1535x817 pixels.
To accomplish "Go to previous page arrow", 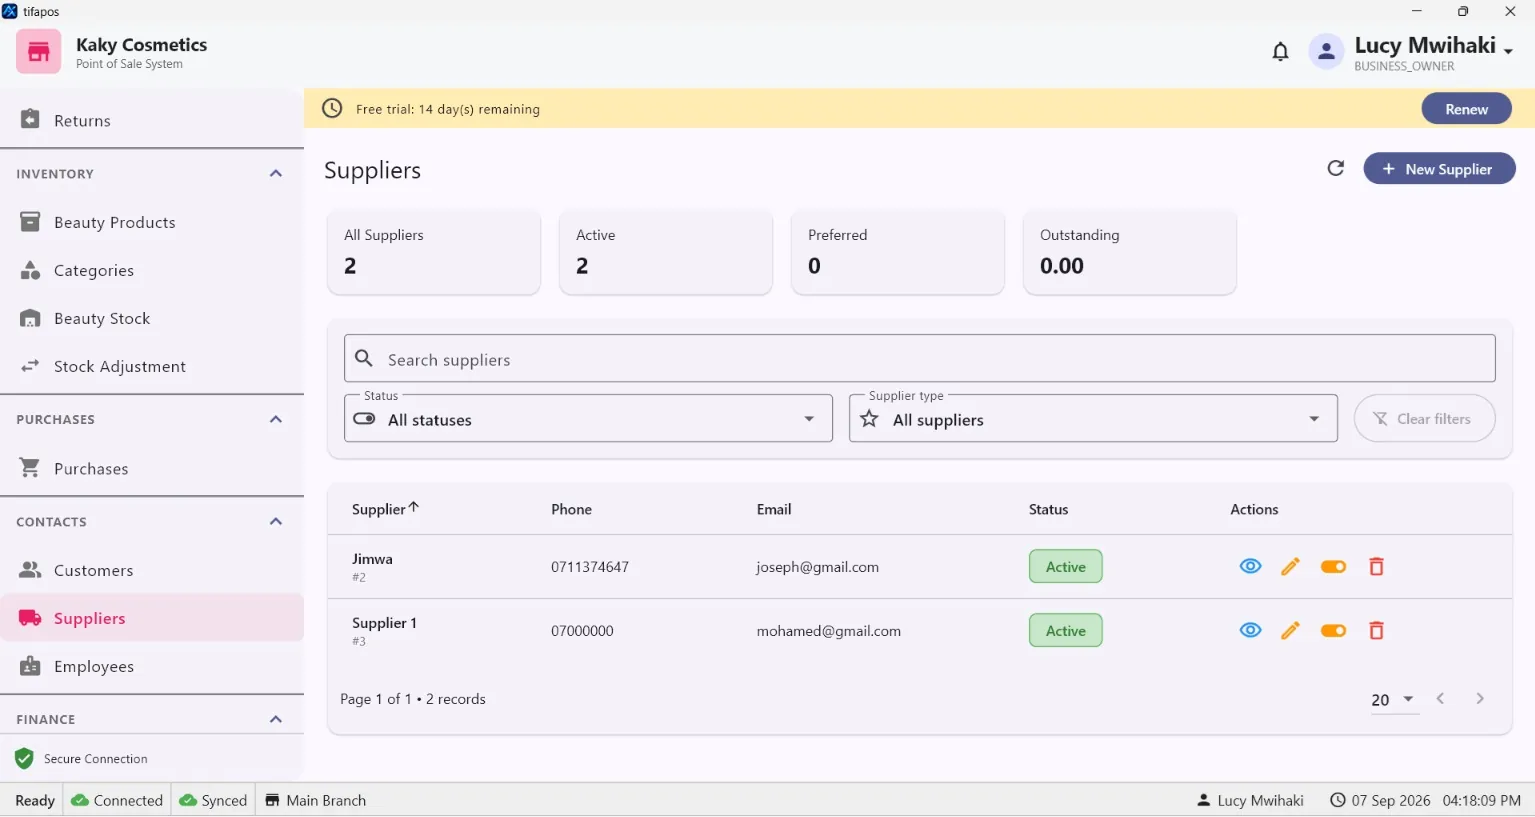I will tap(1440, 699).
